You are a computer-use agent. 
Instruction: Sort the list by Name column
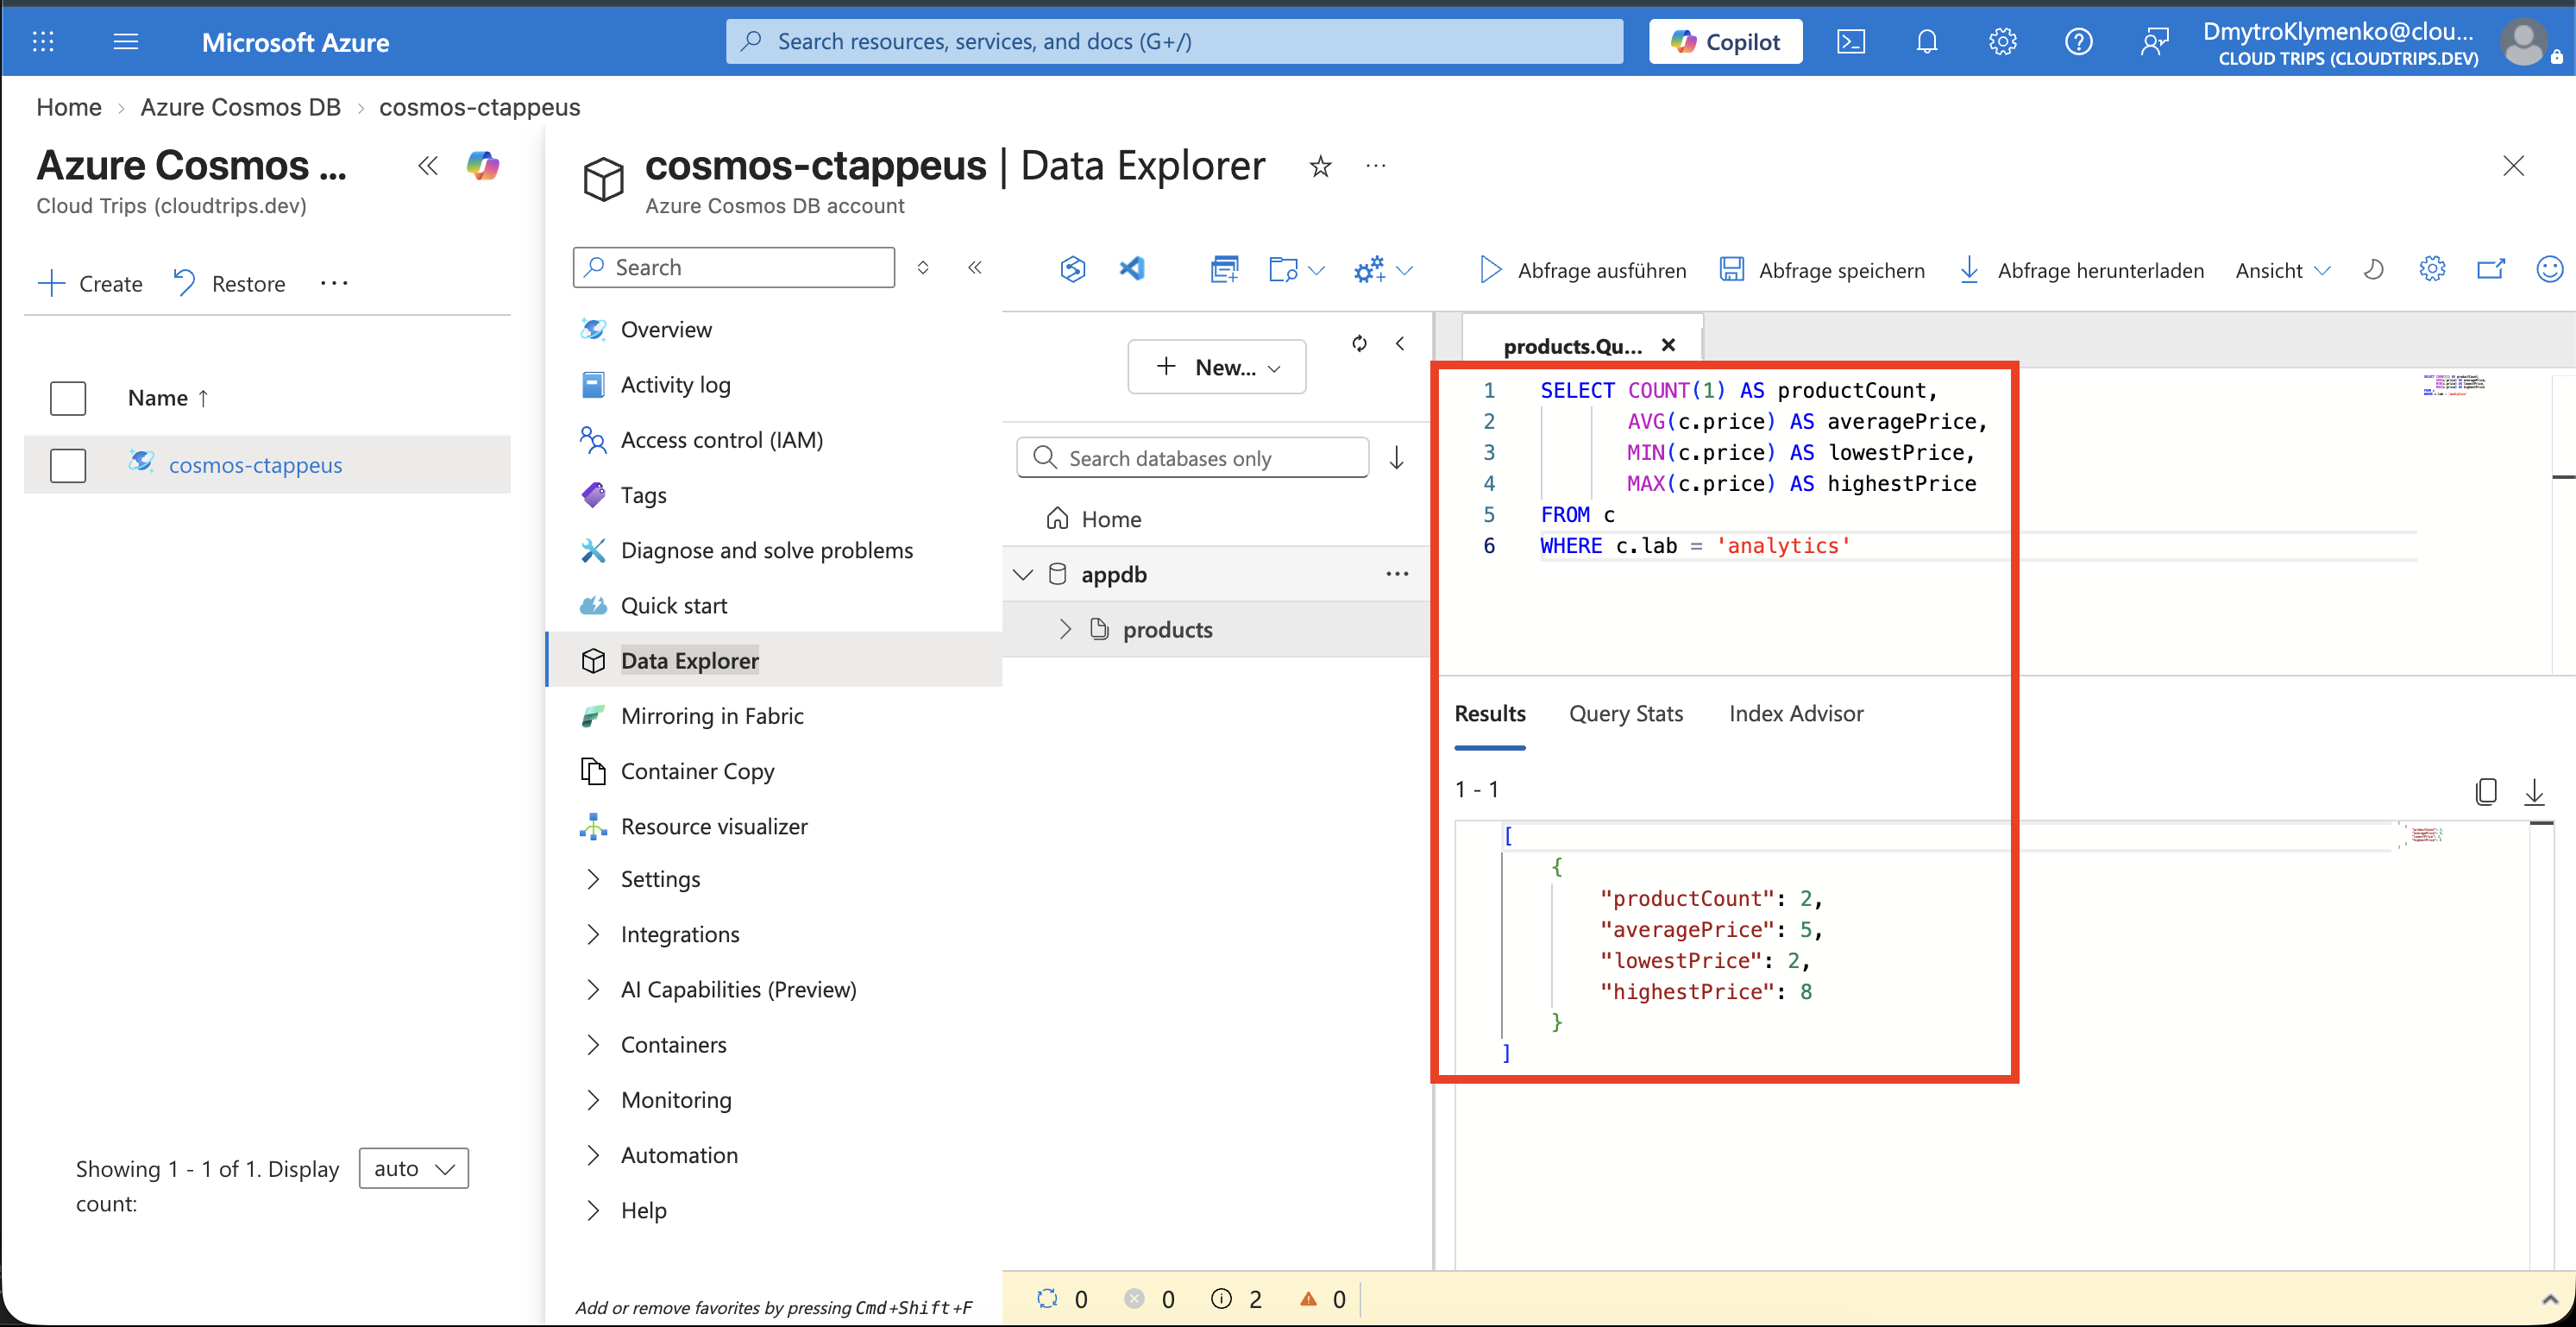coord(168,398)
